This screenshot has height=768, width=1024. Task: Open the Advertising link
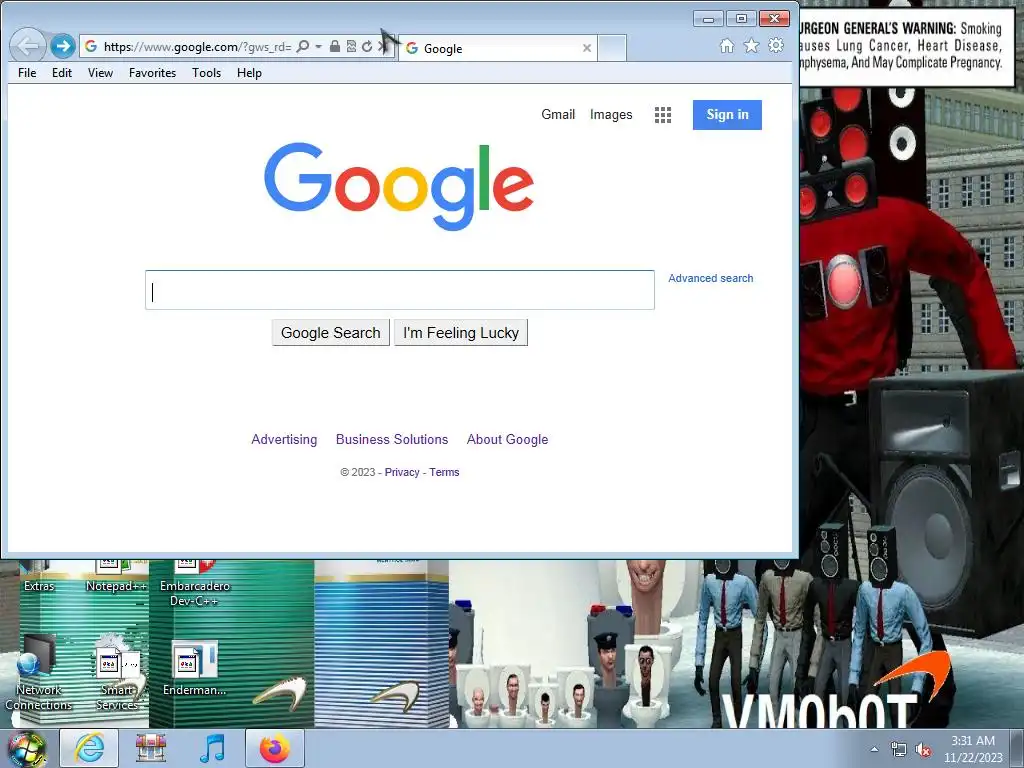coord(284,440)
